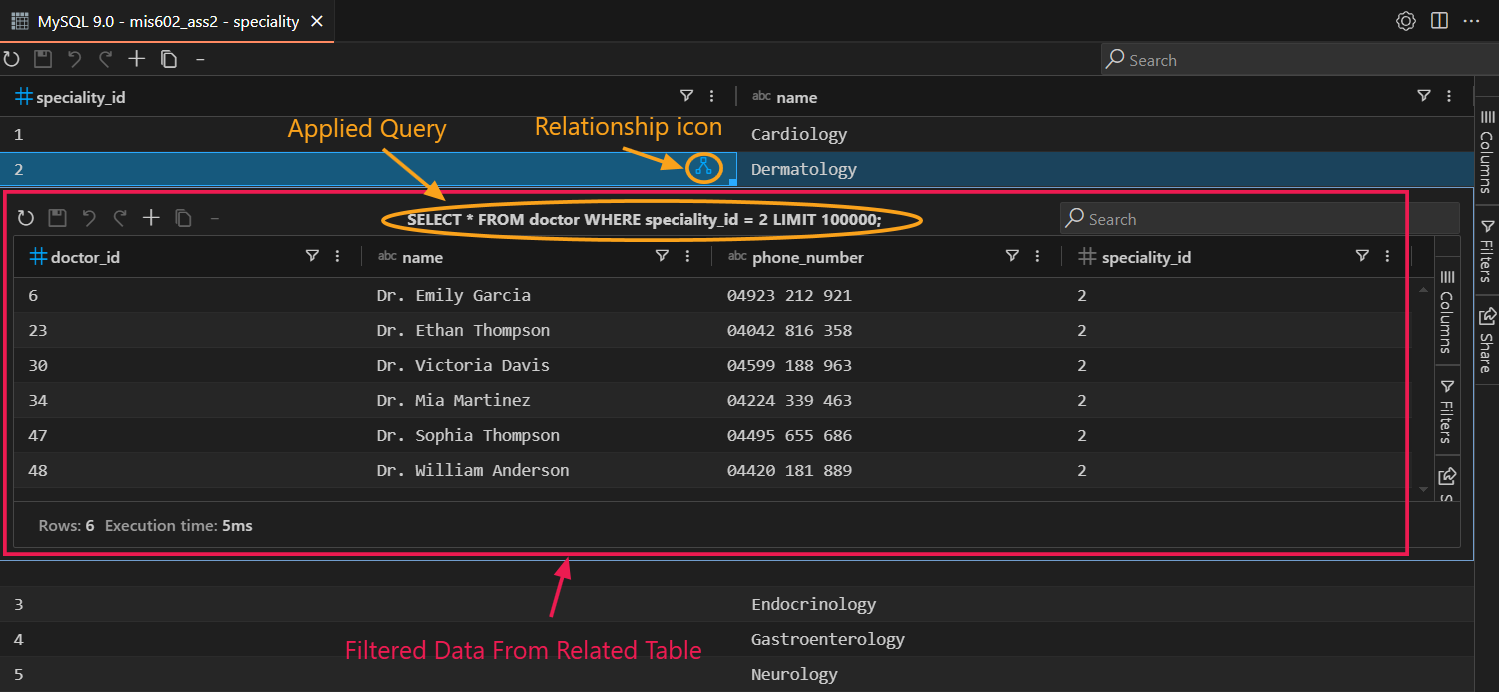The image size is (1499, 692).
Task: Click the nested doctor Search field
Action: [x=1259, y=219]
